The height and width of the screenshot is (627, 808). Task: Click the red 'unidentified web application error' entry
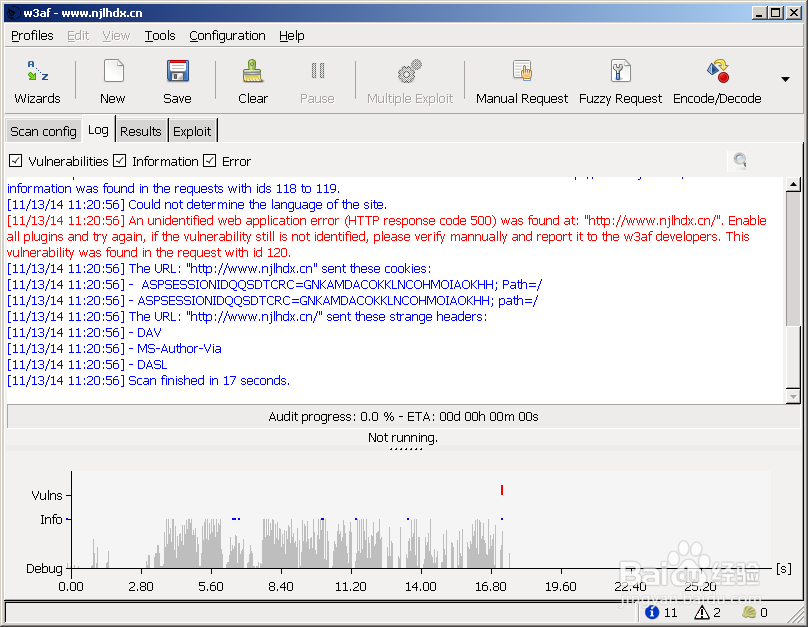point(386,236)
